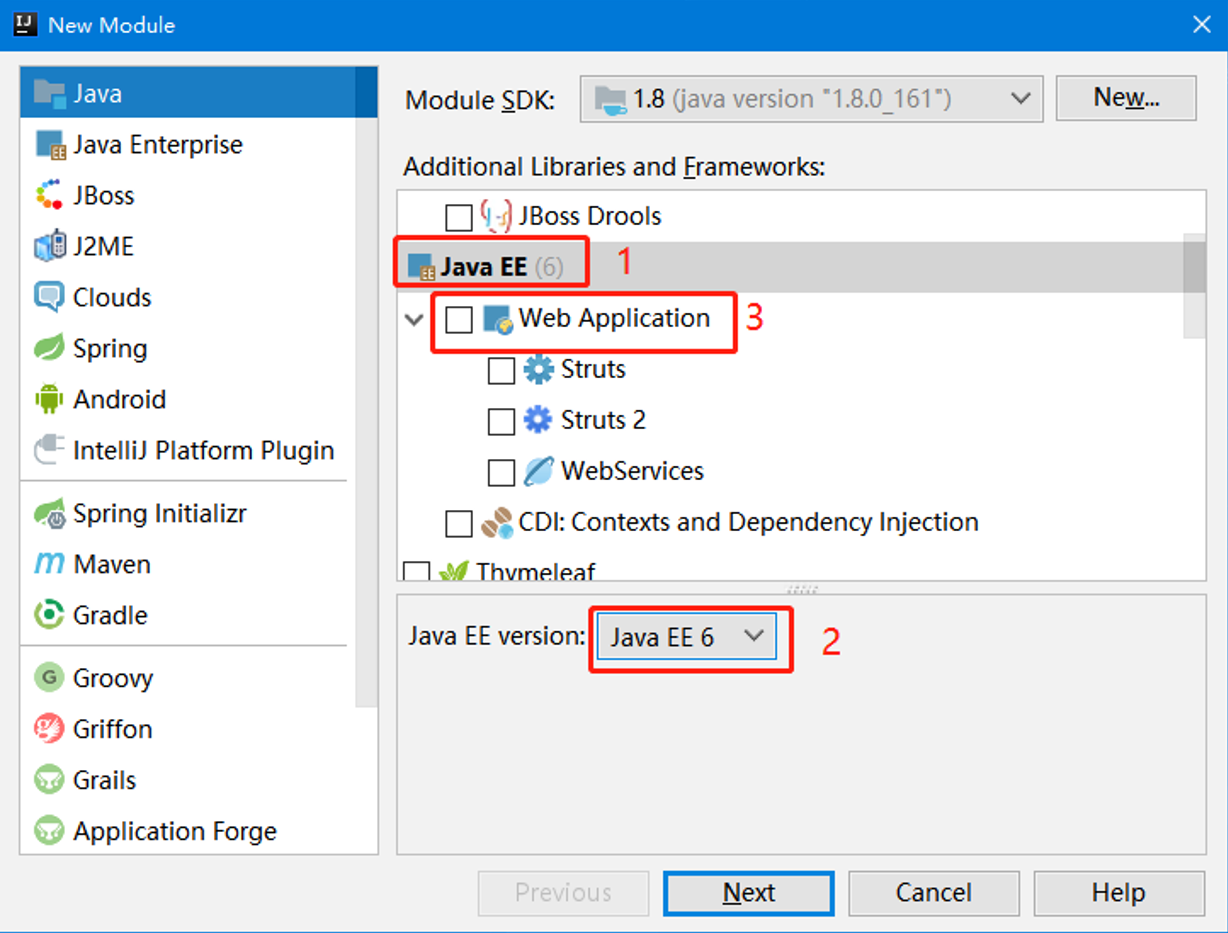Click the "Struts 2" label text

[603, 420]
